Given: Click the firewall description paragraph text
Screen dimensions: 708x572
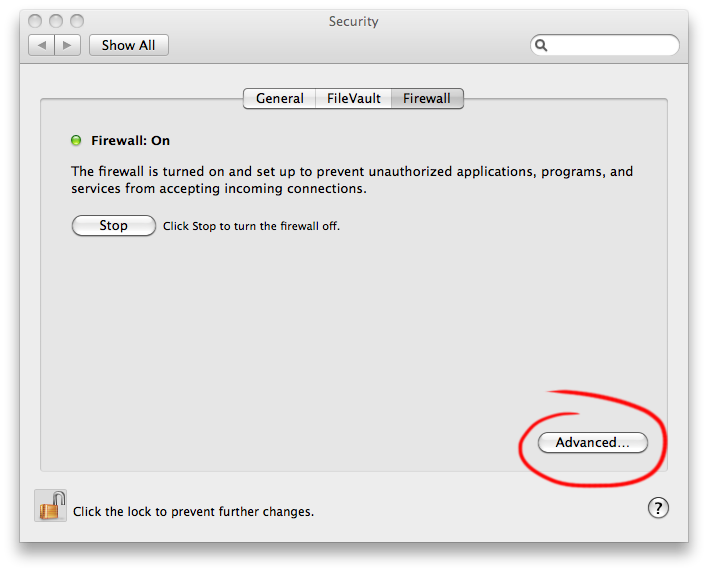Looking at the screenshot, I should pyautogui.click(x=352, y=180).
